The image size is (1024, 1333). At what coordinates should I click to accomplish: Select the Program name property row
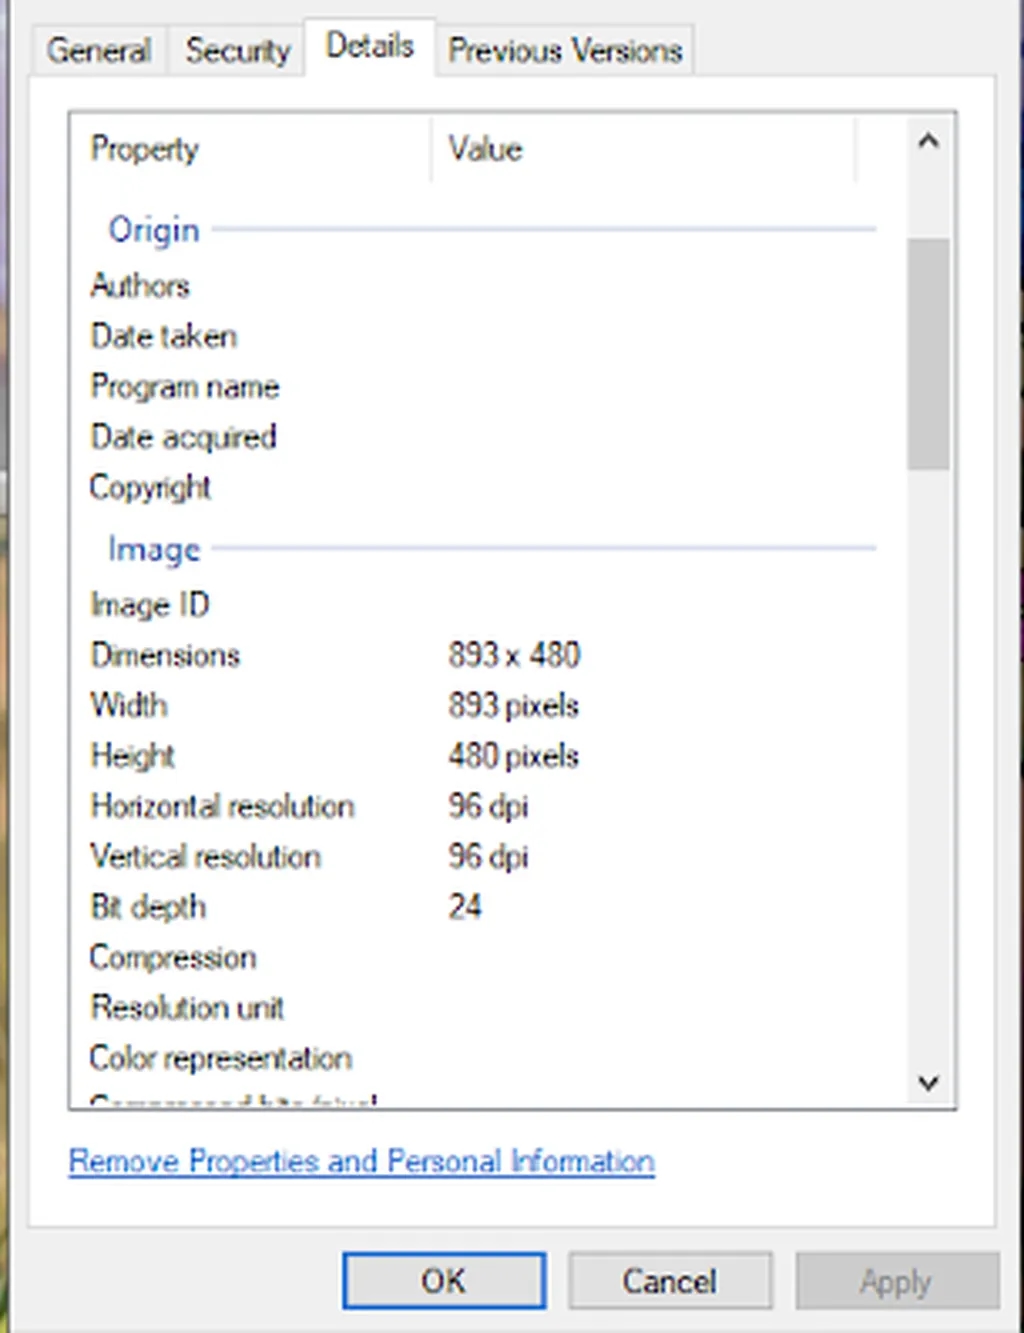click(185, 387)
